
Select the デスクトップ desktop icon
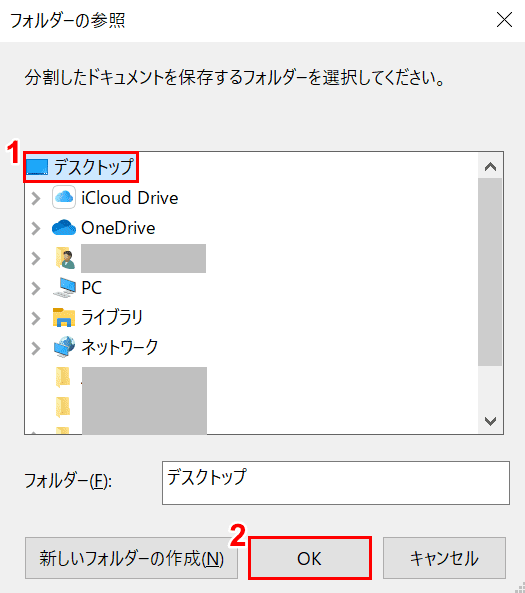pos(37,167)
